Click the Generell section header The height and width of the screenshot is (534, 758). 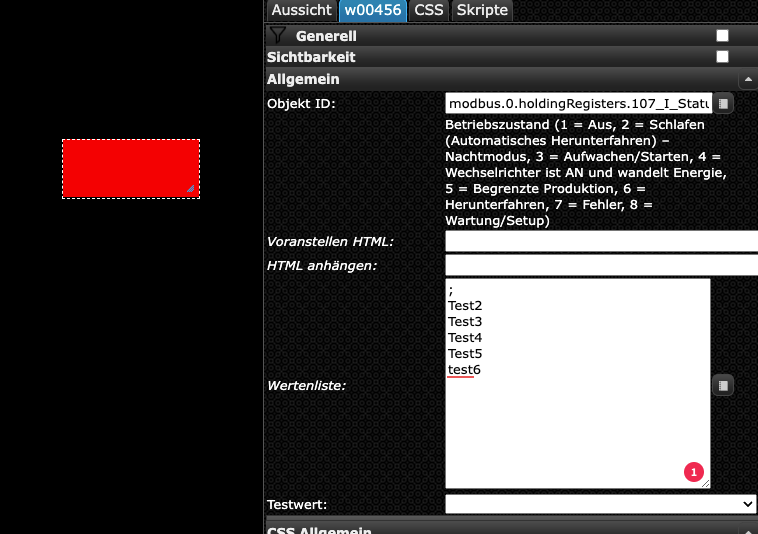click(x=326, y=36)
